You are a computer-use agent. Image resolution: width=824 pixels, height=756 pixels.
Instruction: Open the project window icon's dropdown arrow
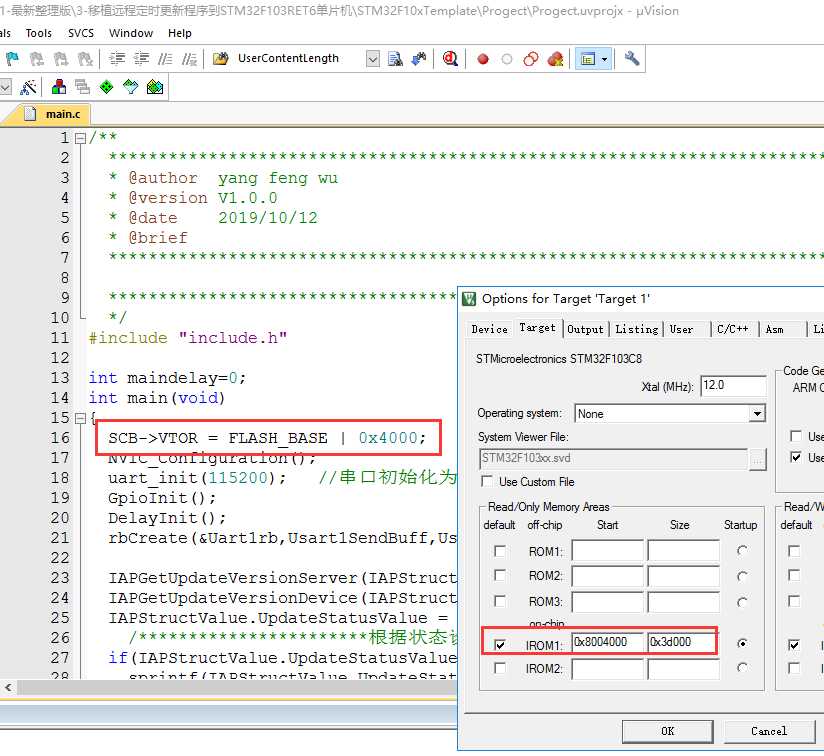(604, 59)
